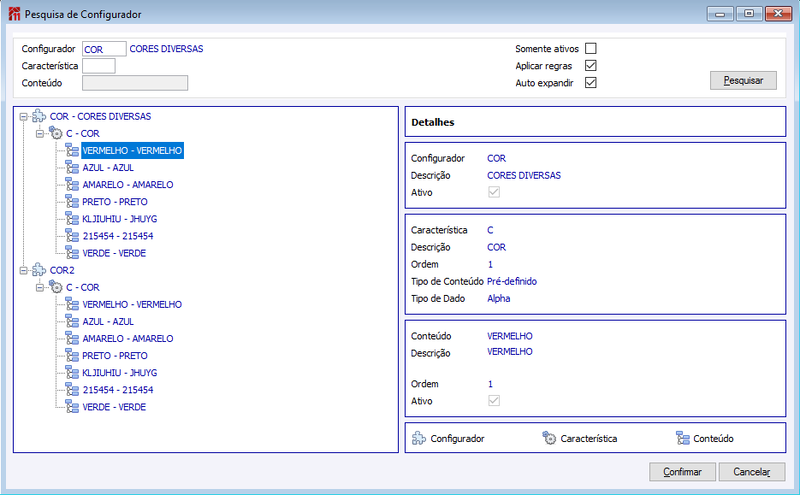Click the Alpha data type value
Viewport: 800px width, 495px height.
click(498, 299)
